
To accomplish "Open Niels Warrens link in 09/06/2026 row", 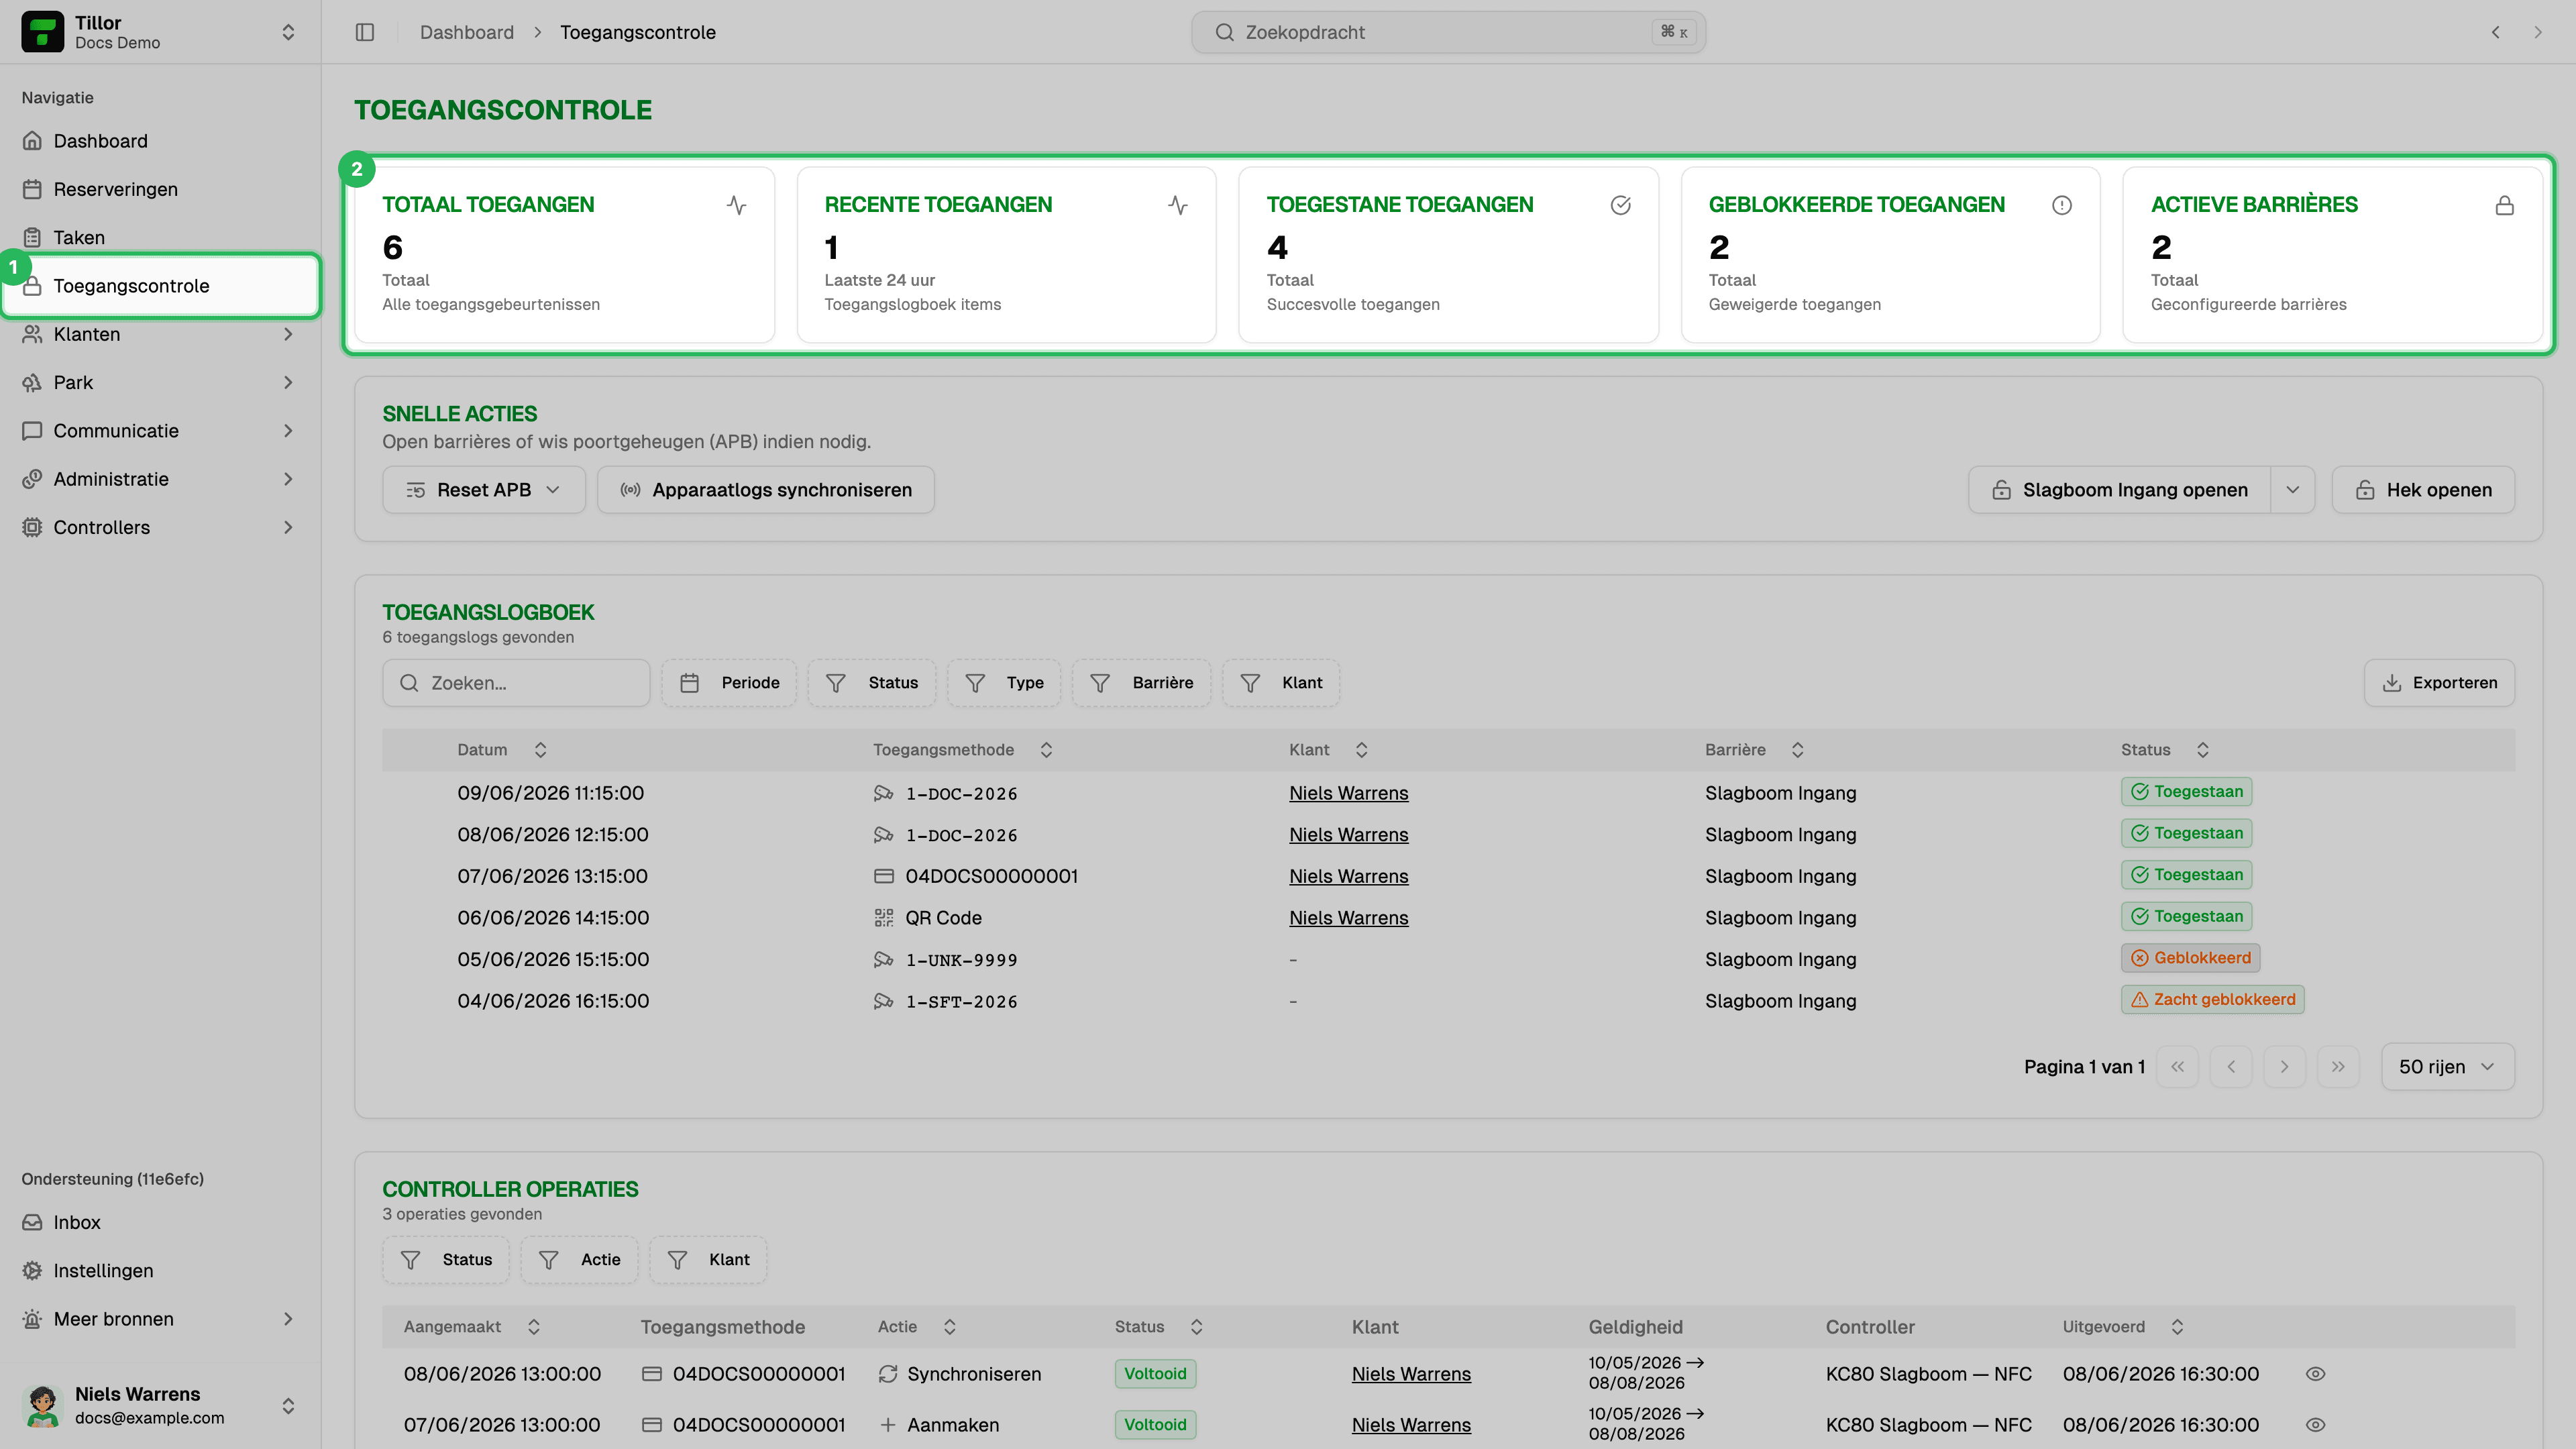I will [1348, 793].
